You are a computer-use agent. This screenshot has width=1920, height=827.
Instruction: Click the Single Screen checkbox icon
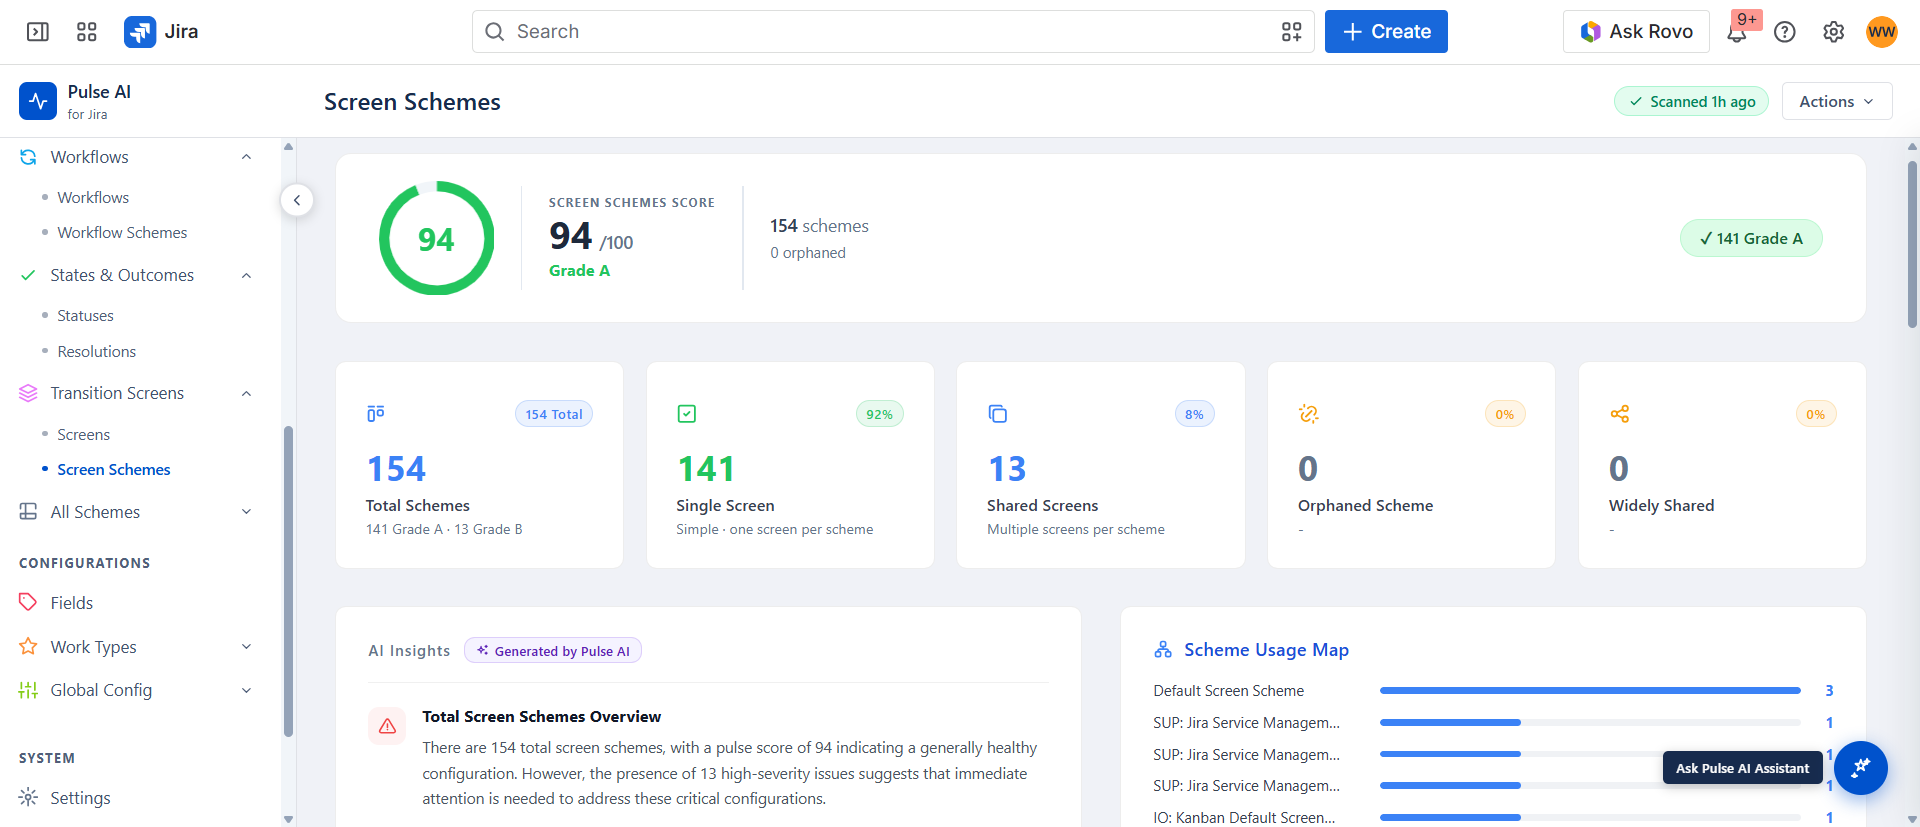[x=686, y=414]
